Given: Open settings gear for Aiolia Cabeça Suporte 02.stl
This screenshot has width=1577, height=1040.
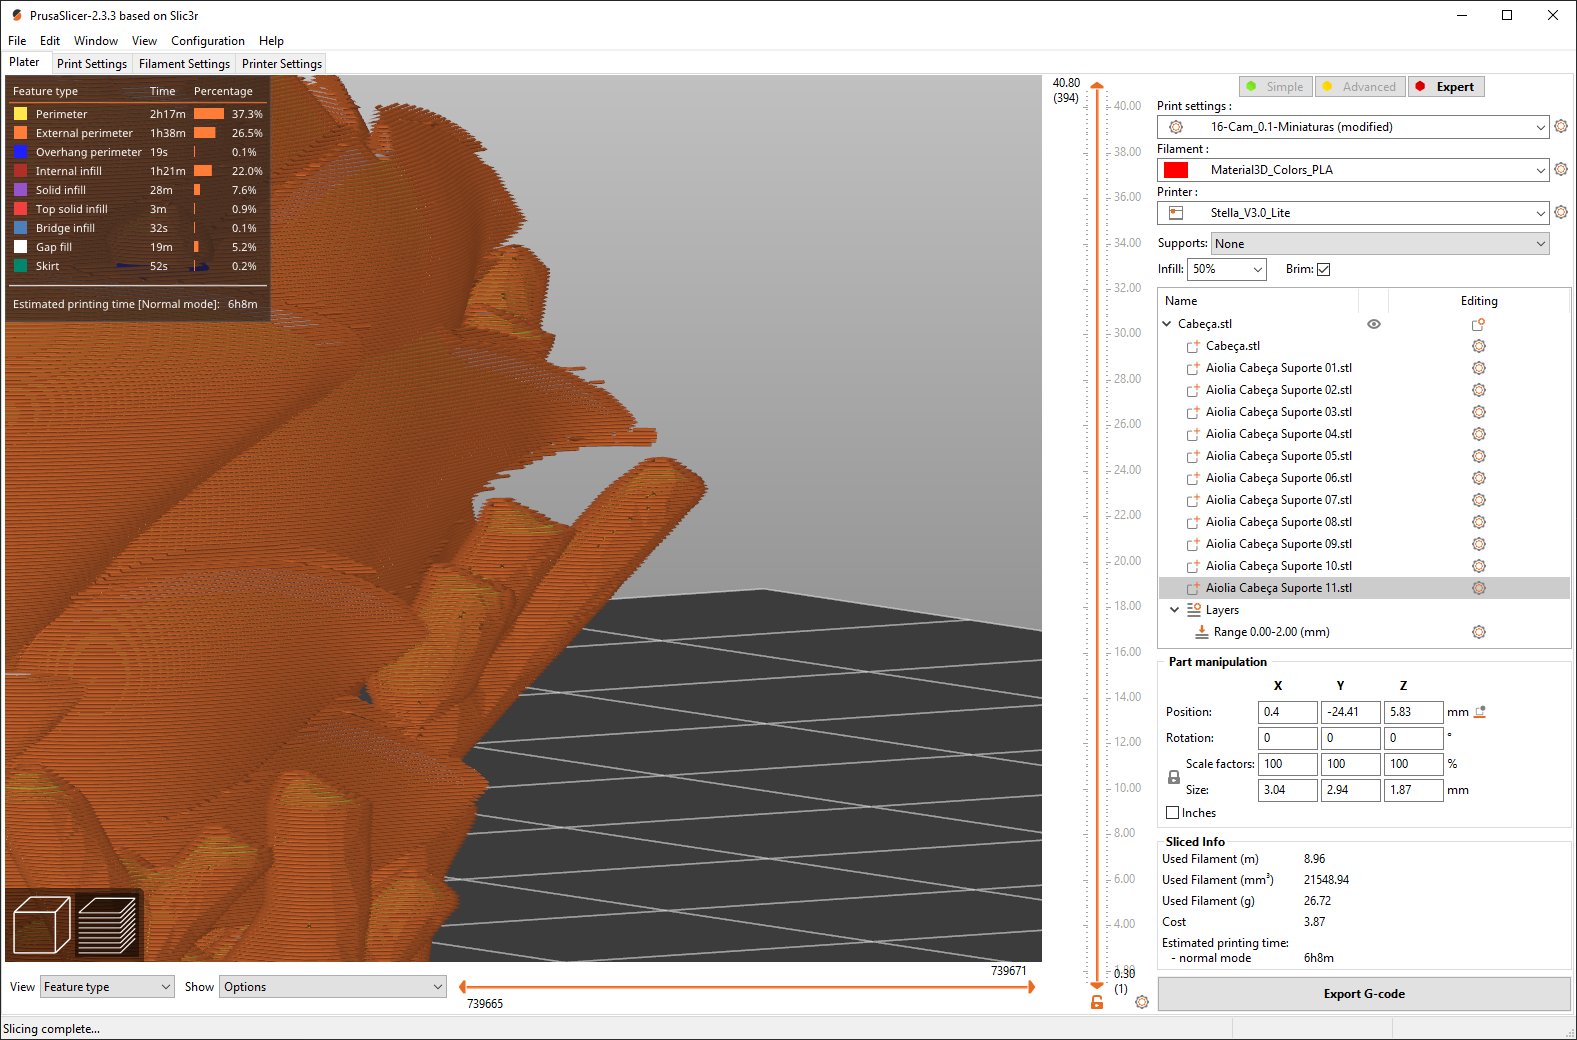Looking at the screenshot, I should pyautogui.click(x=1478, y=390).
